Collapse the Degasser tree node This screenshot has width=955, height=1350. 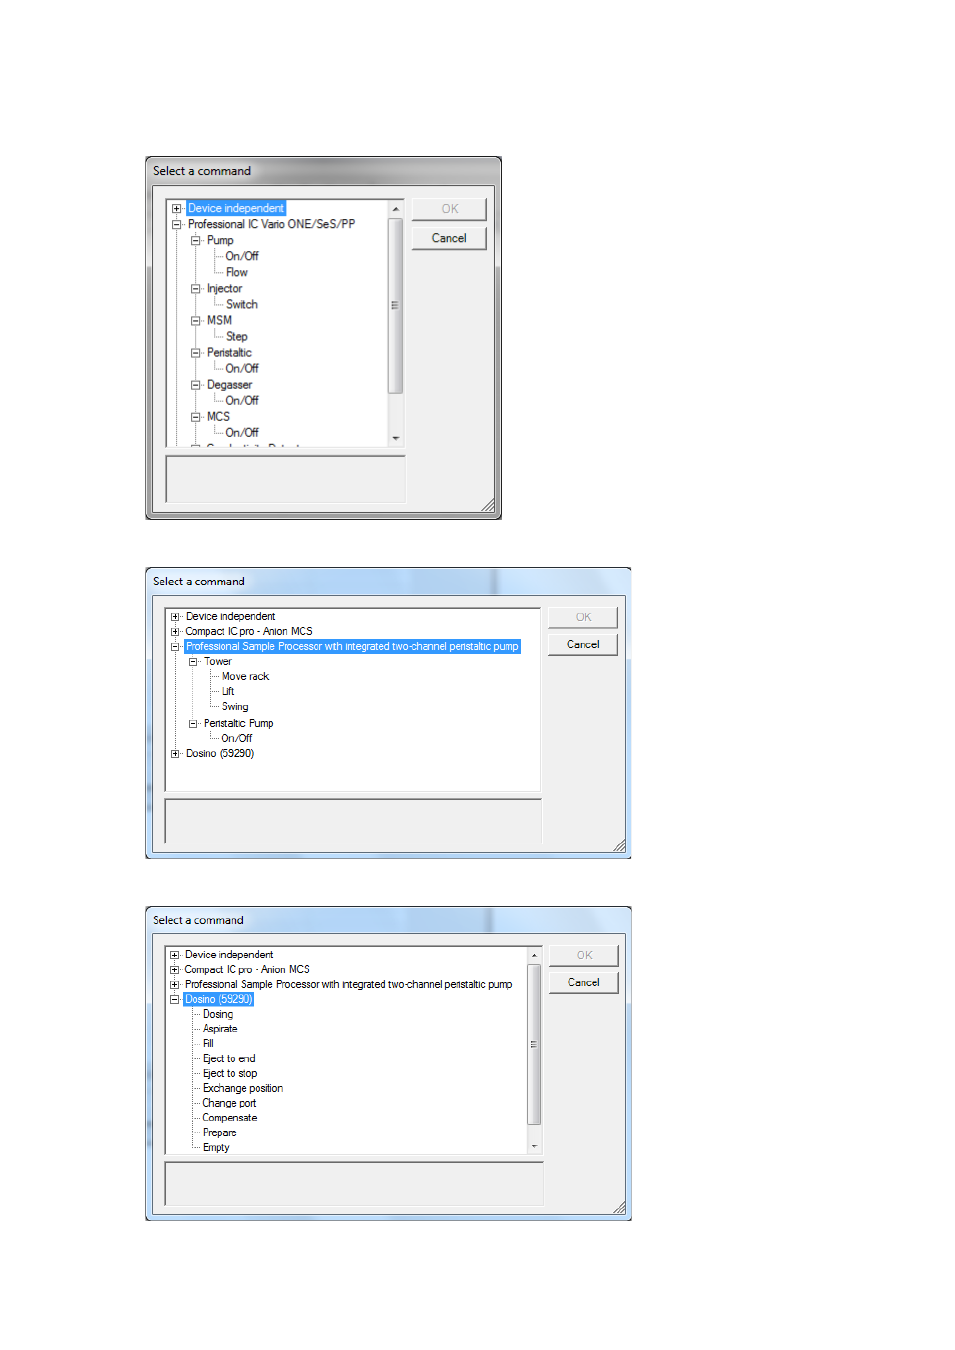[196, 385]
